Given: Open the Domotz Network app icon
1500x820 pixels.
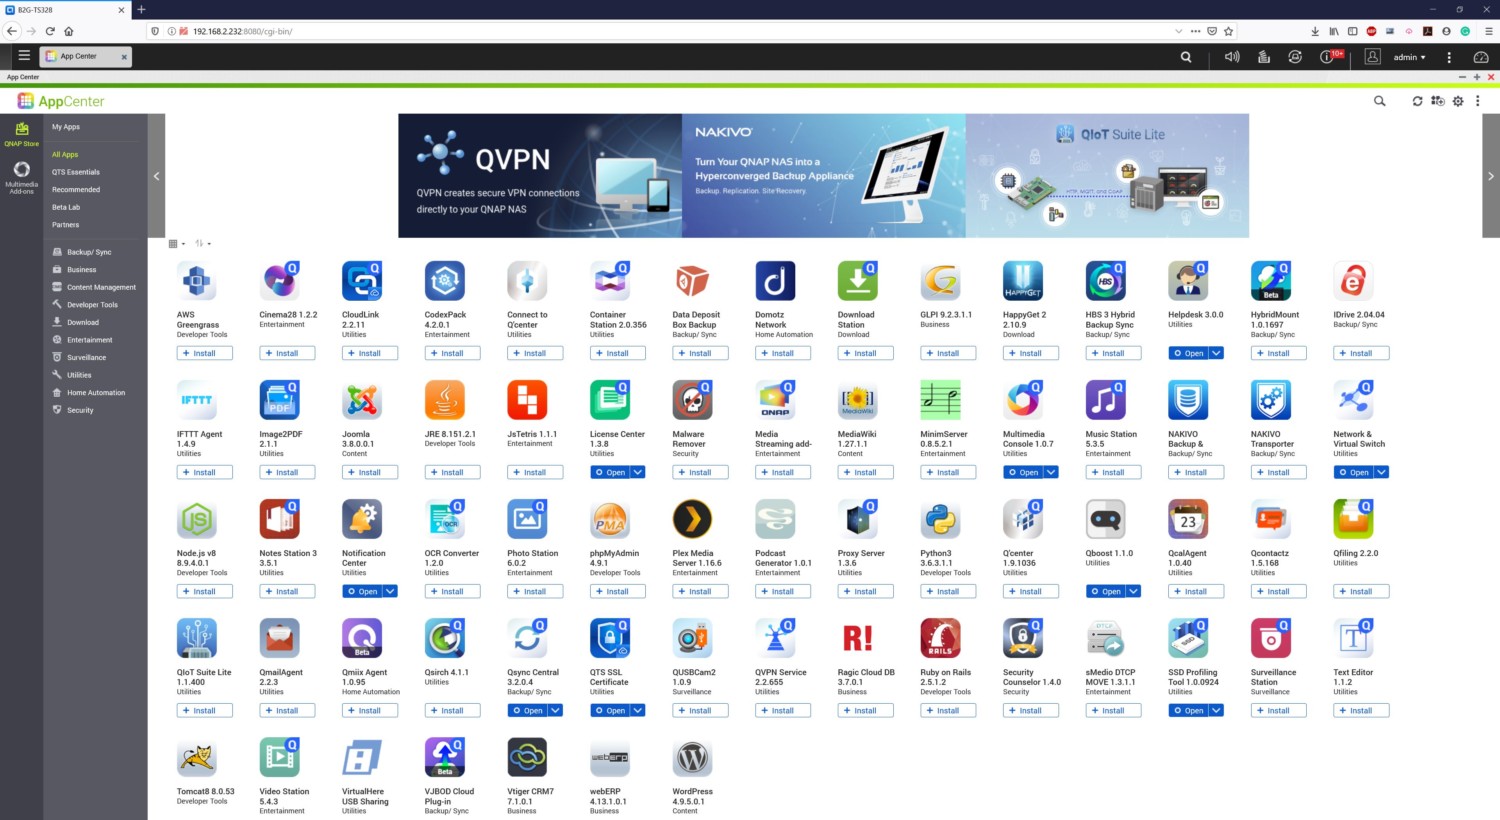Looking at the screenshot, I should pos(775,281).
